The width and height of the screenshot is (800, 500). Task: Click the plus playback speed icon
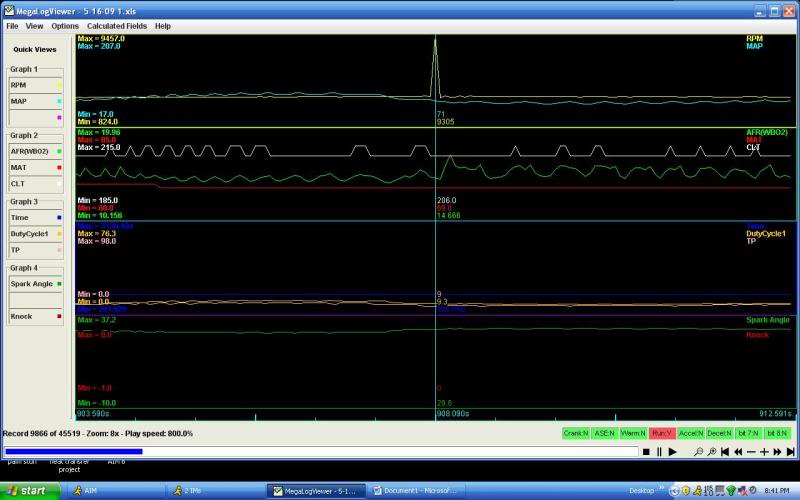click(764, 452)
